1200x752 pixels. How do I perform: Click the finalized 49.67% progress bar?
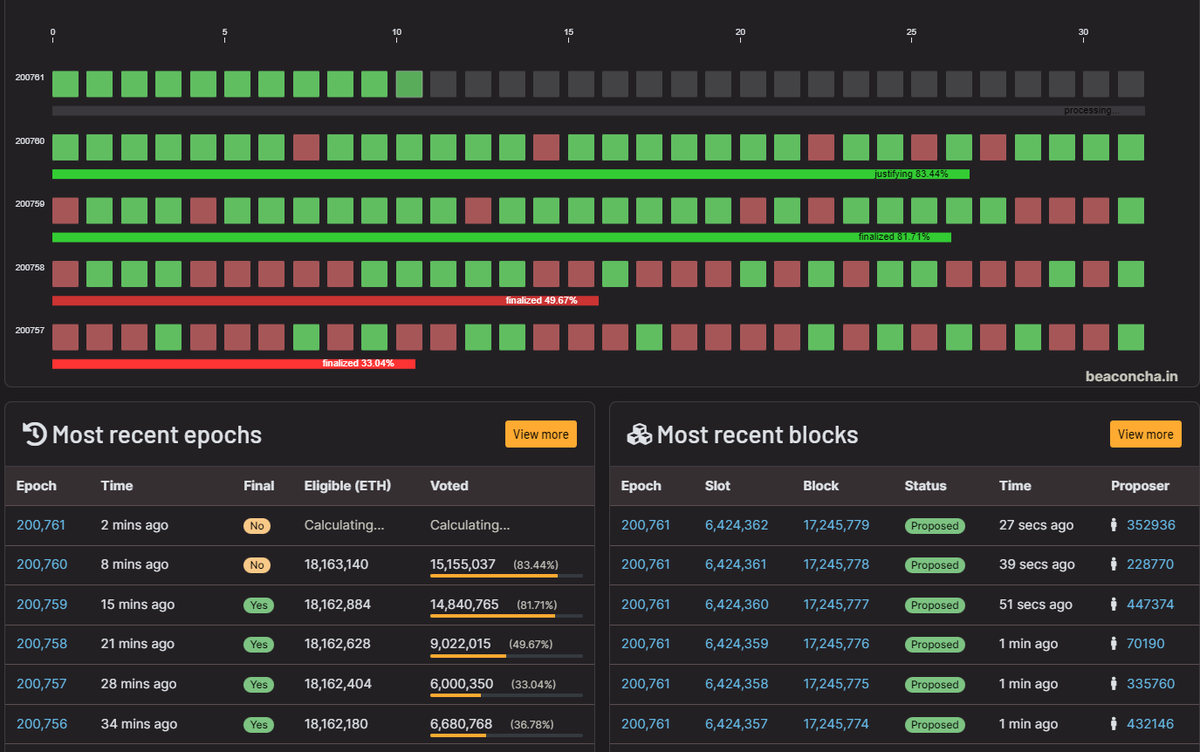(x=325, y=300)
